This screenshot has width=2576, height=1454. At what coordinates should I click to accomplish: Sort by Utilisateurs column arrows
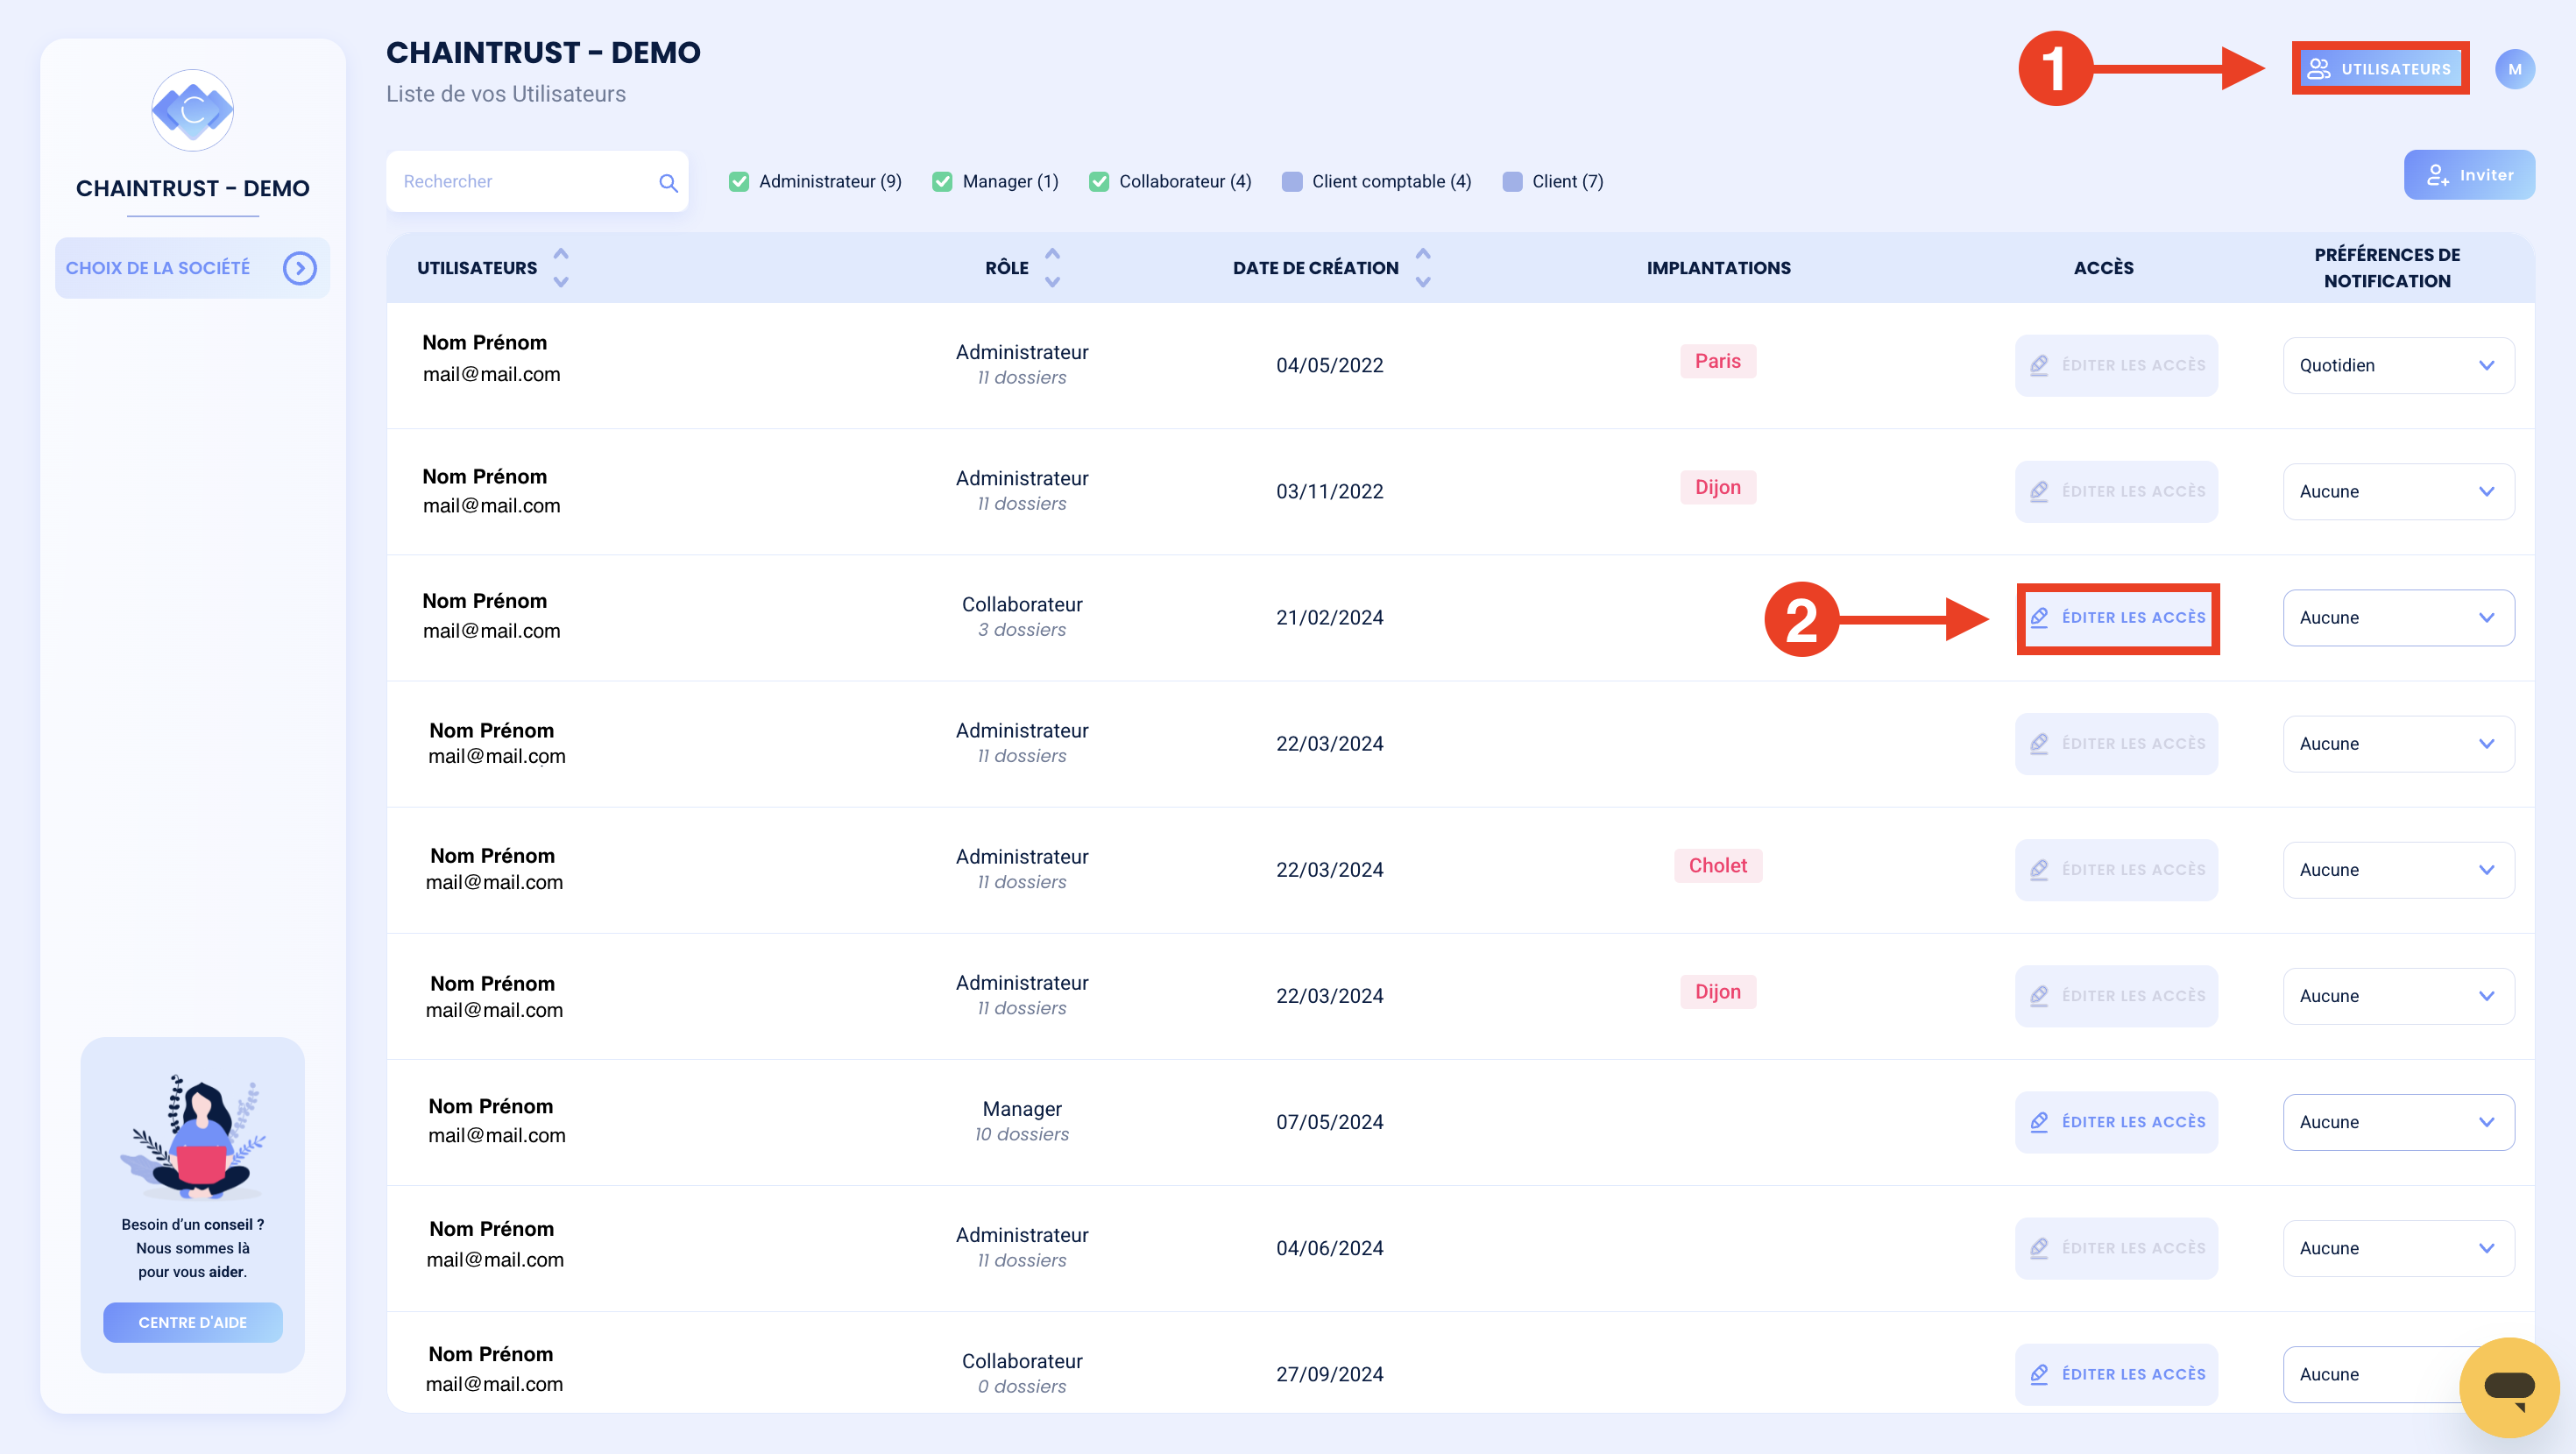point(561,267)
